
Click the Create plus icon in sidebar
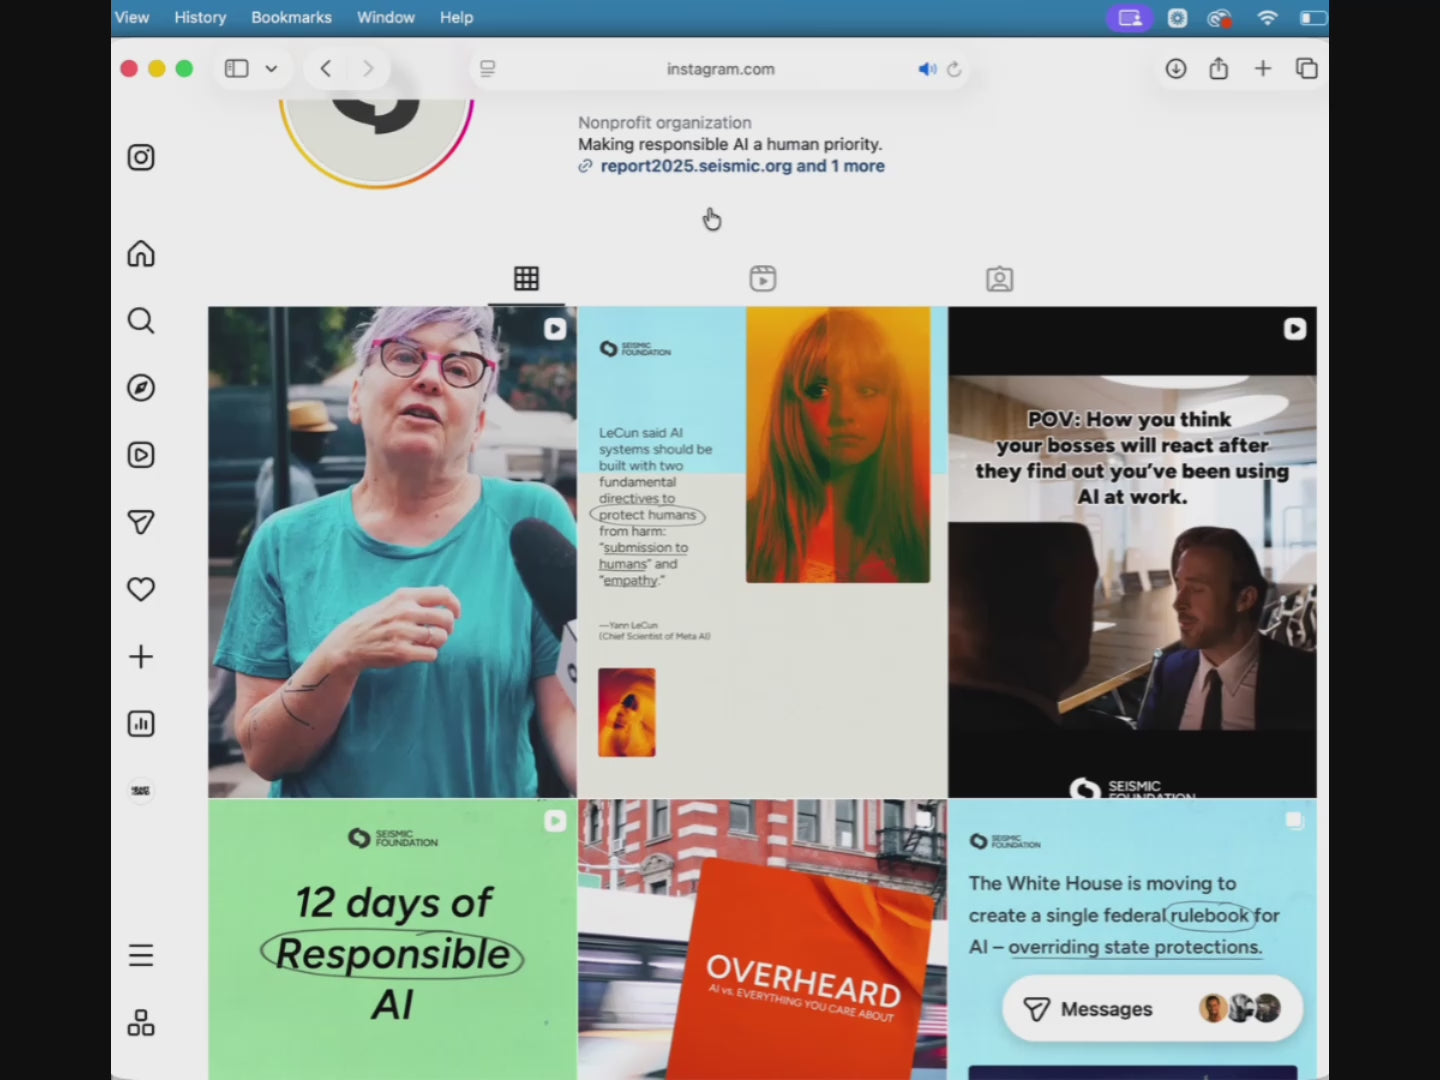(x=141, y=657)
